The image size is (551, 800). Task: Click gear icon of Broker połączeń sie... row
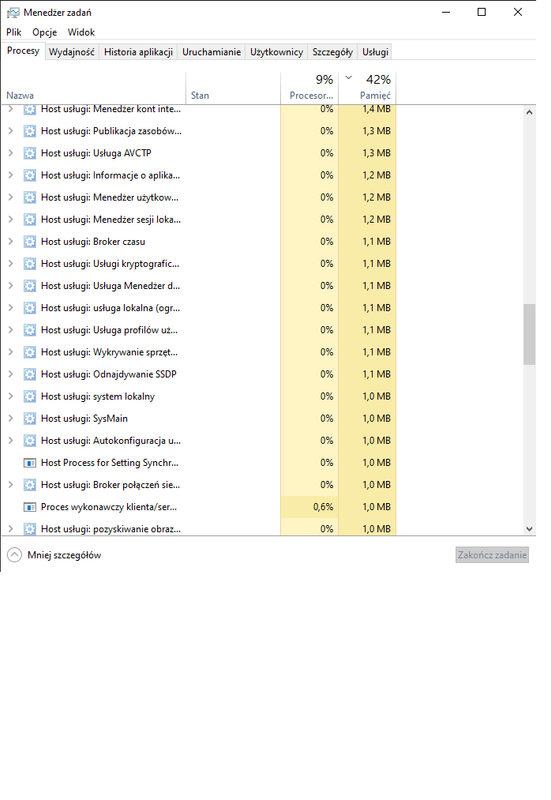pyautogui.click(x=30, y=485)
